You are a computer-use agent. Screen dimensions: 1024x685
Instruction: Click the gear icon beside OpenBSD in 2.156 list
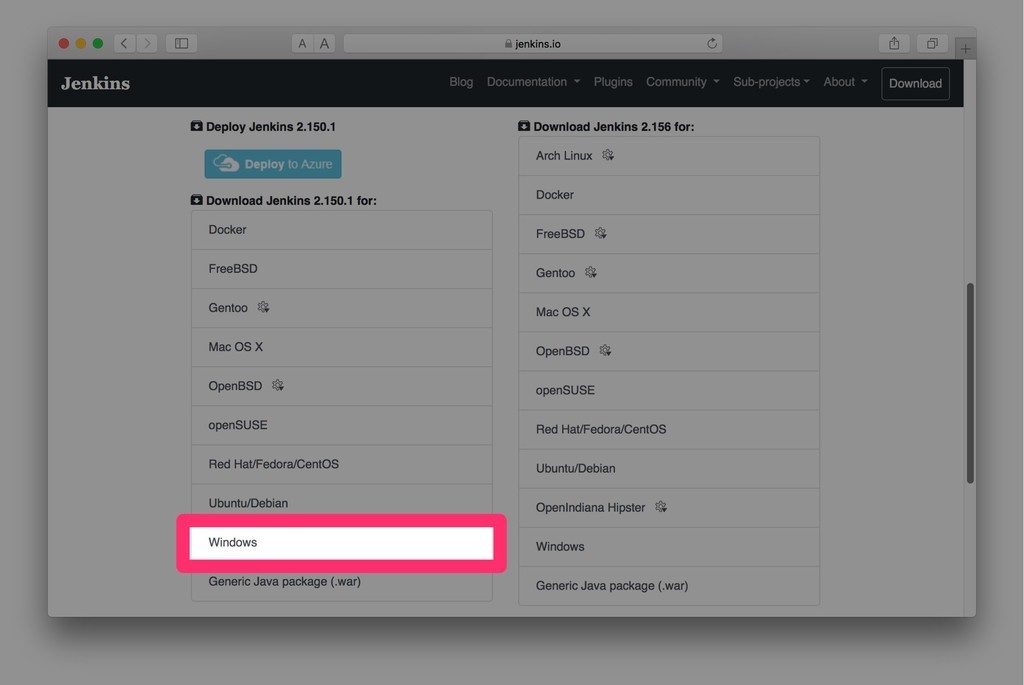(x=605, y=351)
